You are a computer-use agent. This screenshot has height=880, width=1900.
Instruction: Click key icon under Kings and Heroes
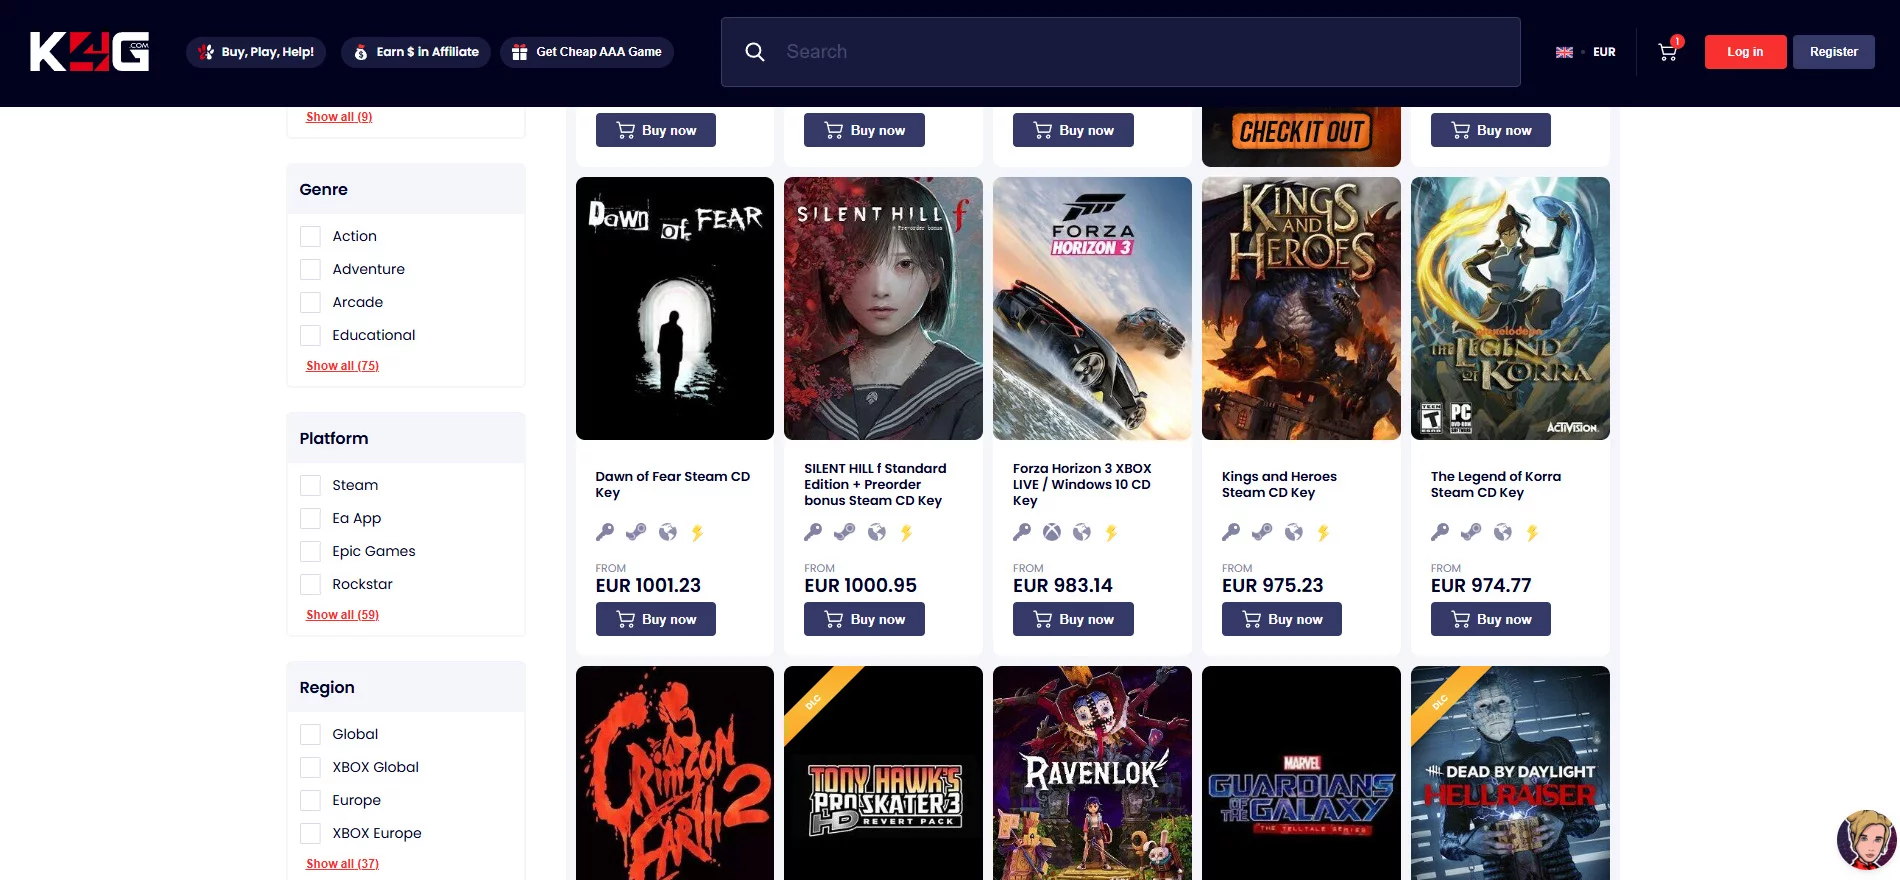(1231, 532)
